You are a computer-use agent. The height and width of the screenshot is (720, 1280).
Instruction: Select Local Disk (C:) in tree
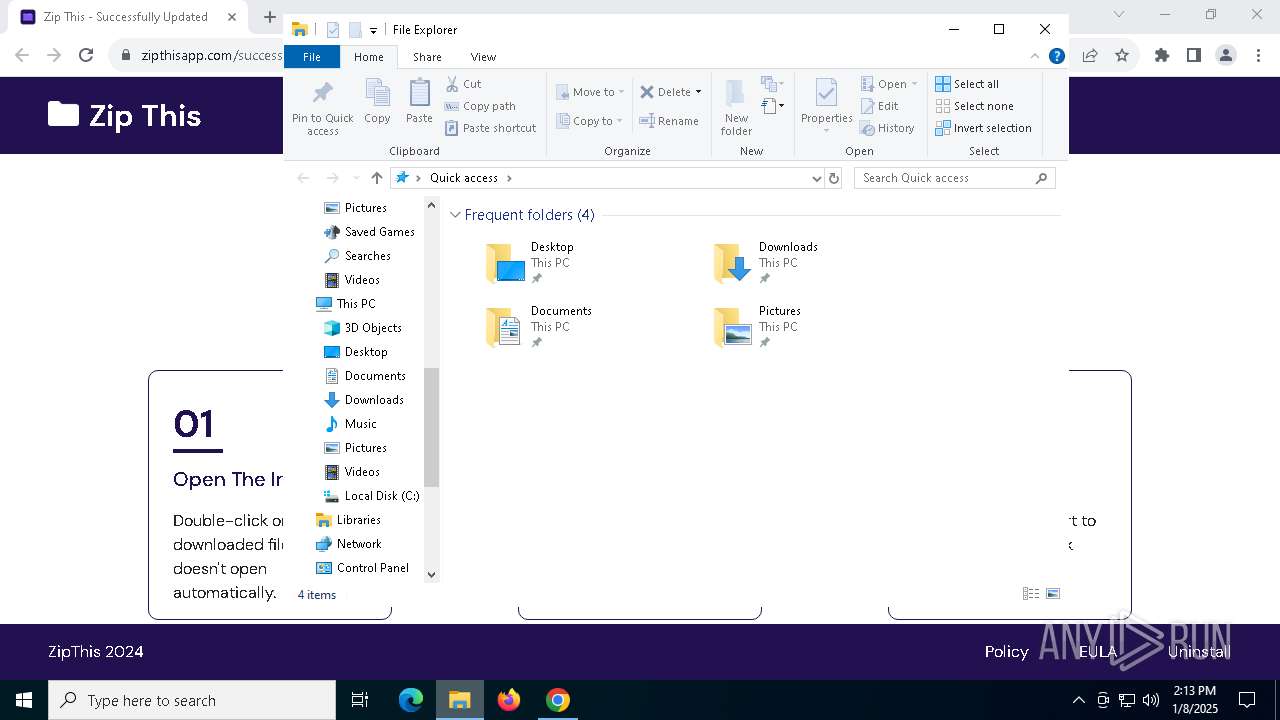click(371, 496)
